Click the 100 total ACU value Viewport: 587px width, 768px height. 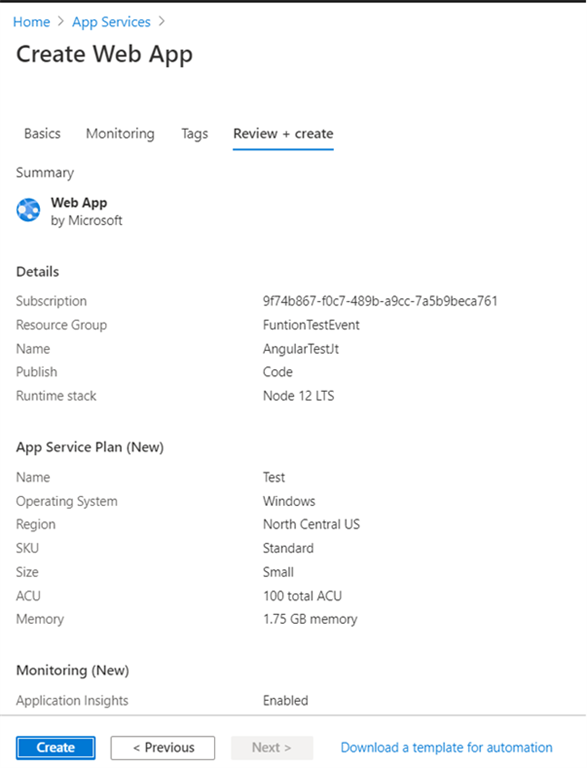click(x=302, y=596)
